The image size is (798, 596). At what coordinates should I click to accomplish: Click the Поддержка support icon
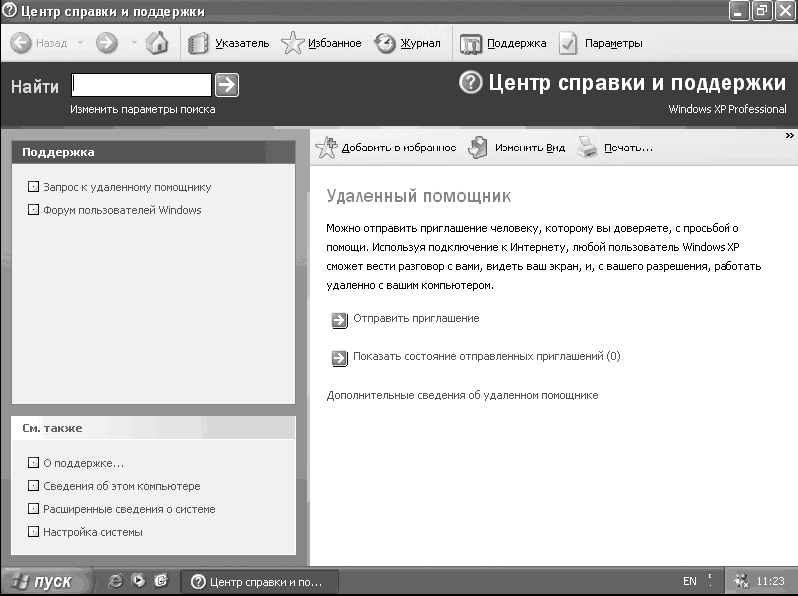click(471, 44)
